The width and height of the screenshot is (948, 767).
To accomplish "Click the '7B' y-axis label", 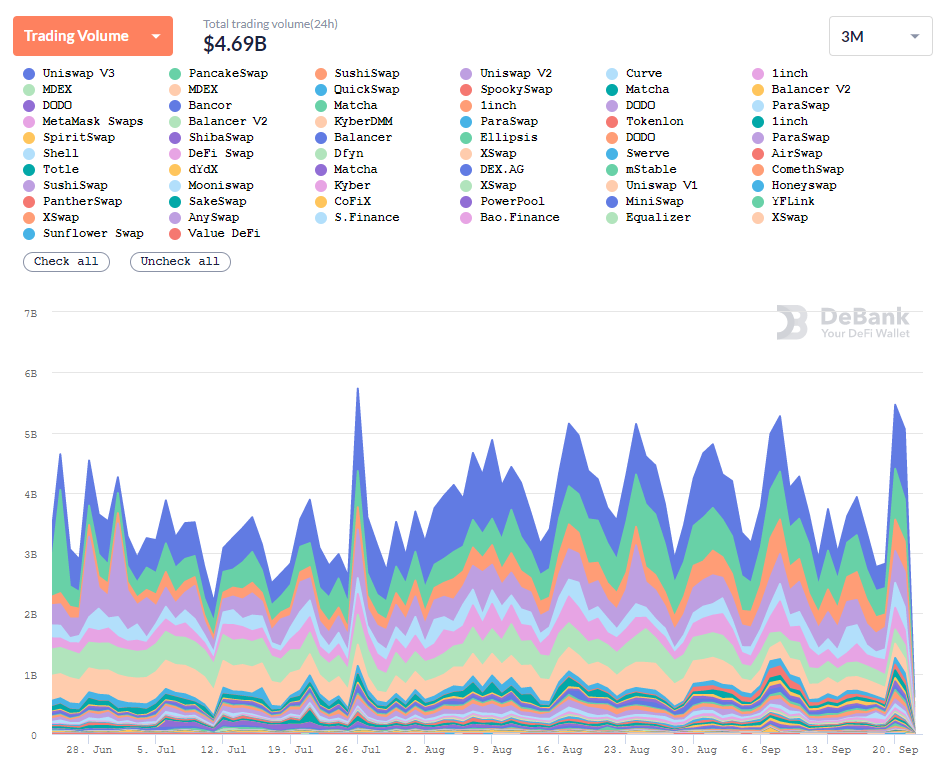I will [x=31, y=314].
